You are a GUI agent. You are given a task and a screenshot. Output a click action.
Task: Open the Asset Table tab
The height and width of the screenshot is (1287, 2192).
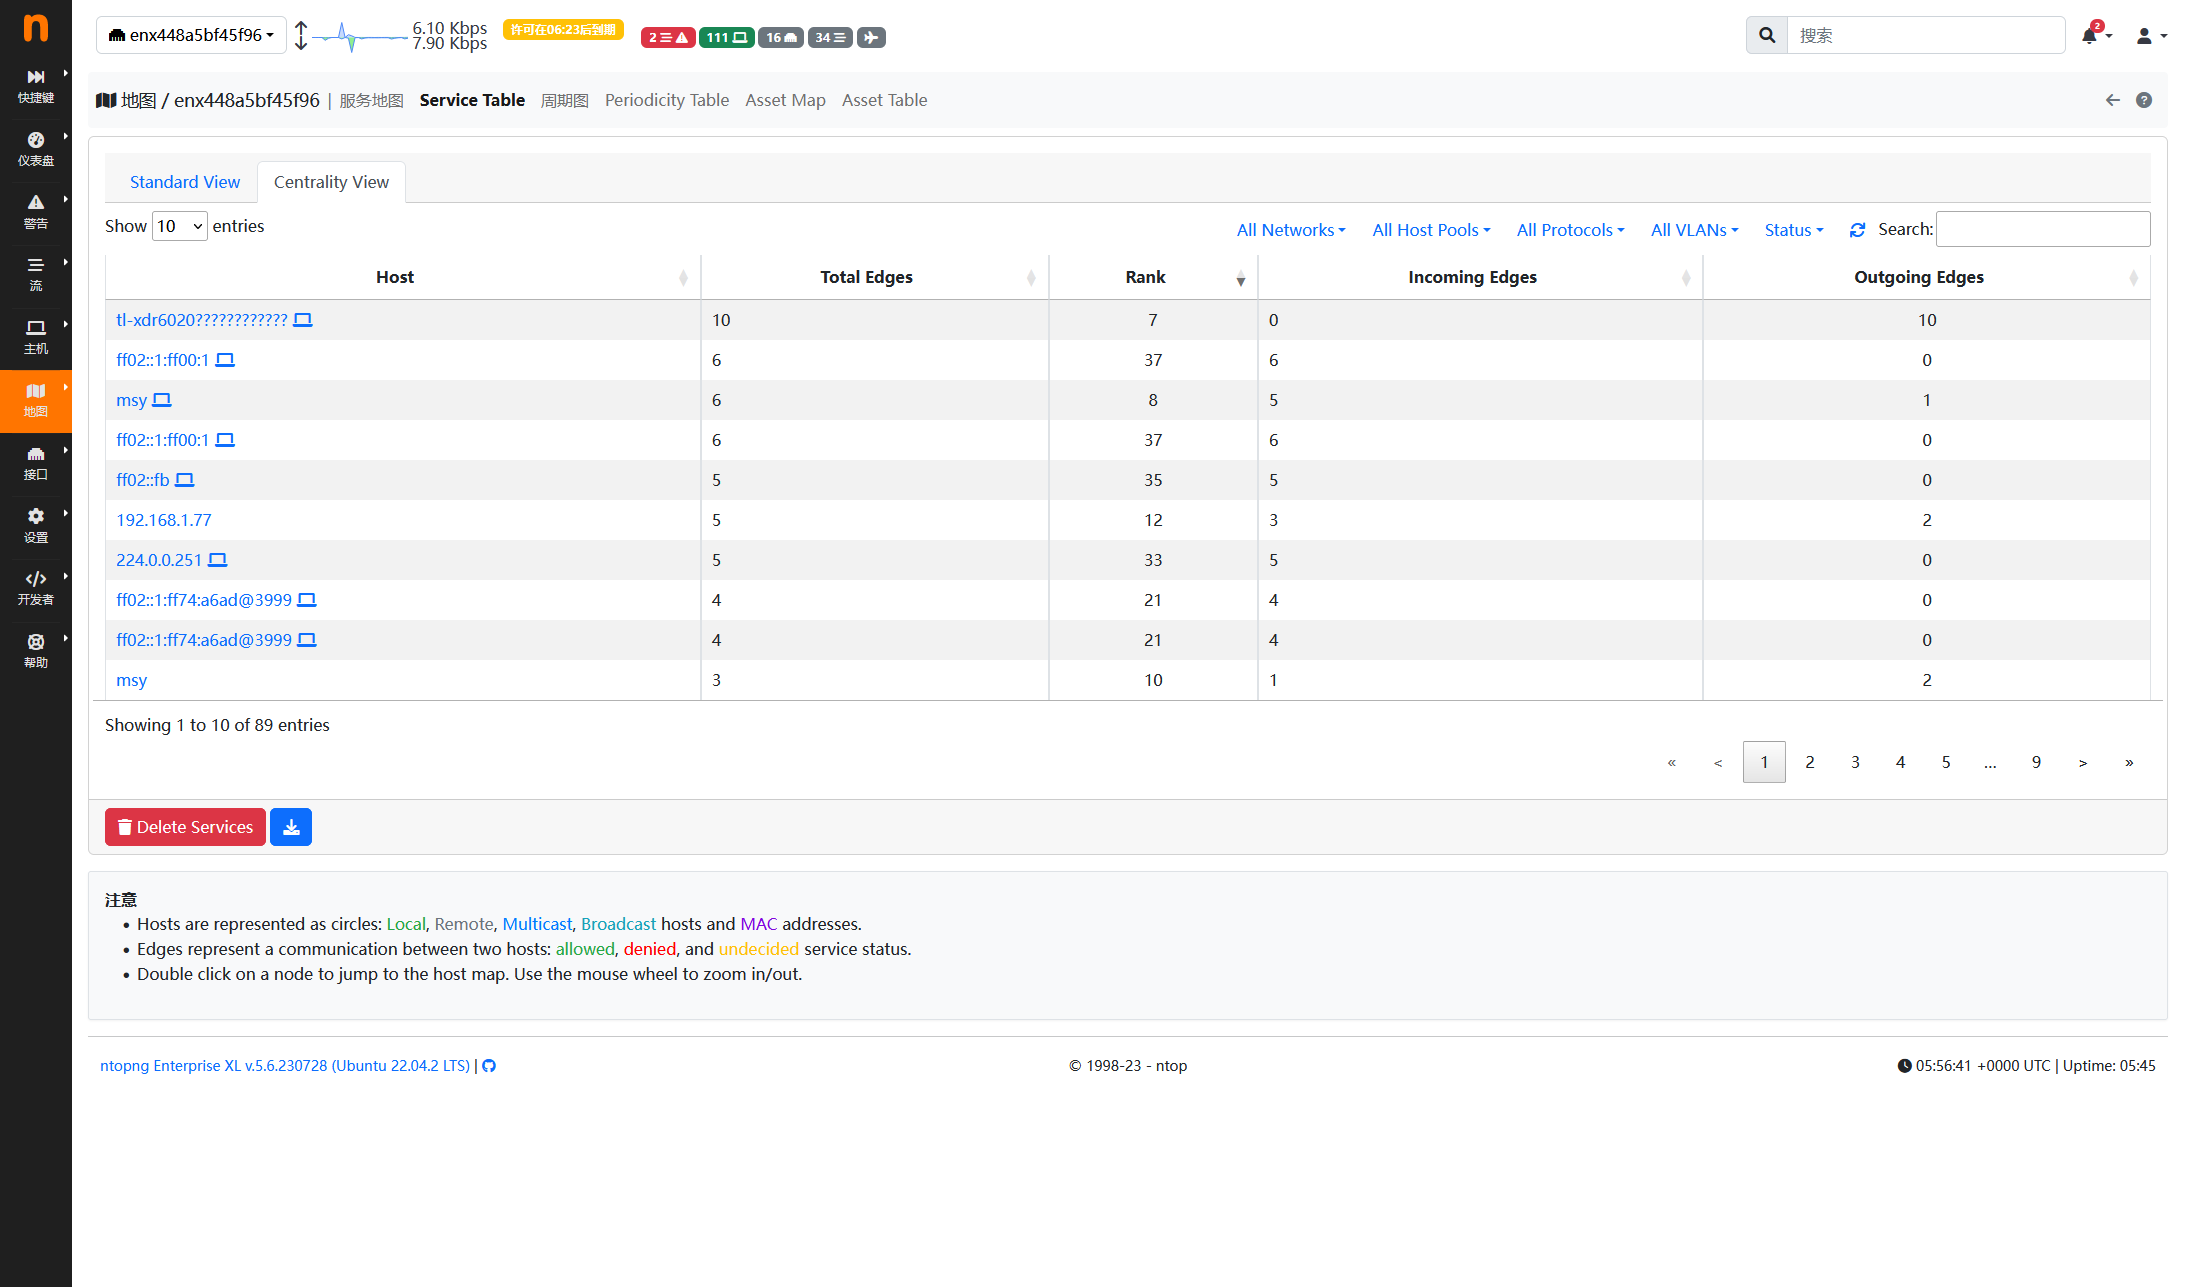tap(884, 100)
